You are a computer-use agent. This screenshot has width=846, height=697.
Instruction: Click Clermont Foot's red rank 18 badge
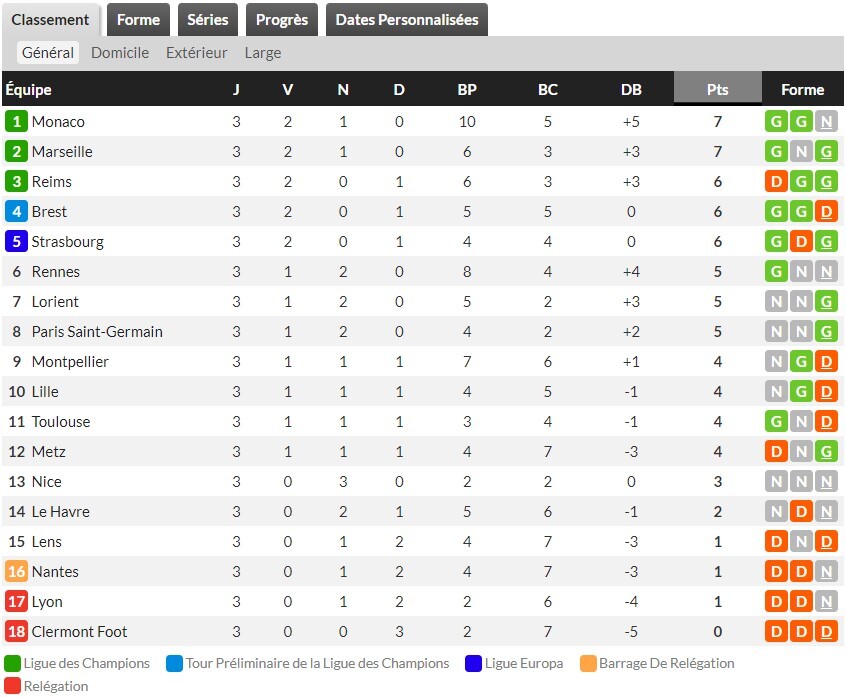pyautogui.click(x=16, y=632)
